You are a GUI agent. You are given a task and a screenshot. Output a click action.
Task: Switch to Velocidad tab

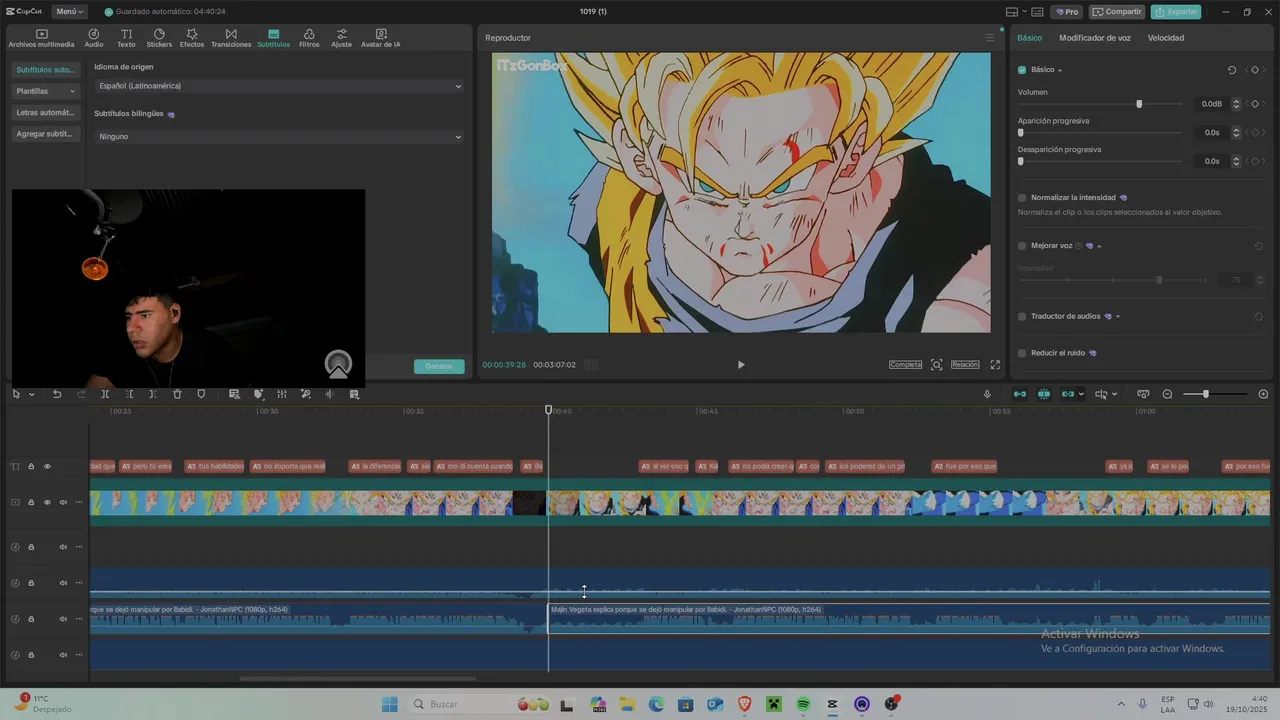(x=1166, y=38)
